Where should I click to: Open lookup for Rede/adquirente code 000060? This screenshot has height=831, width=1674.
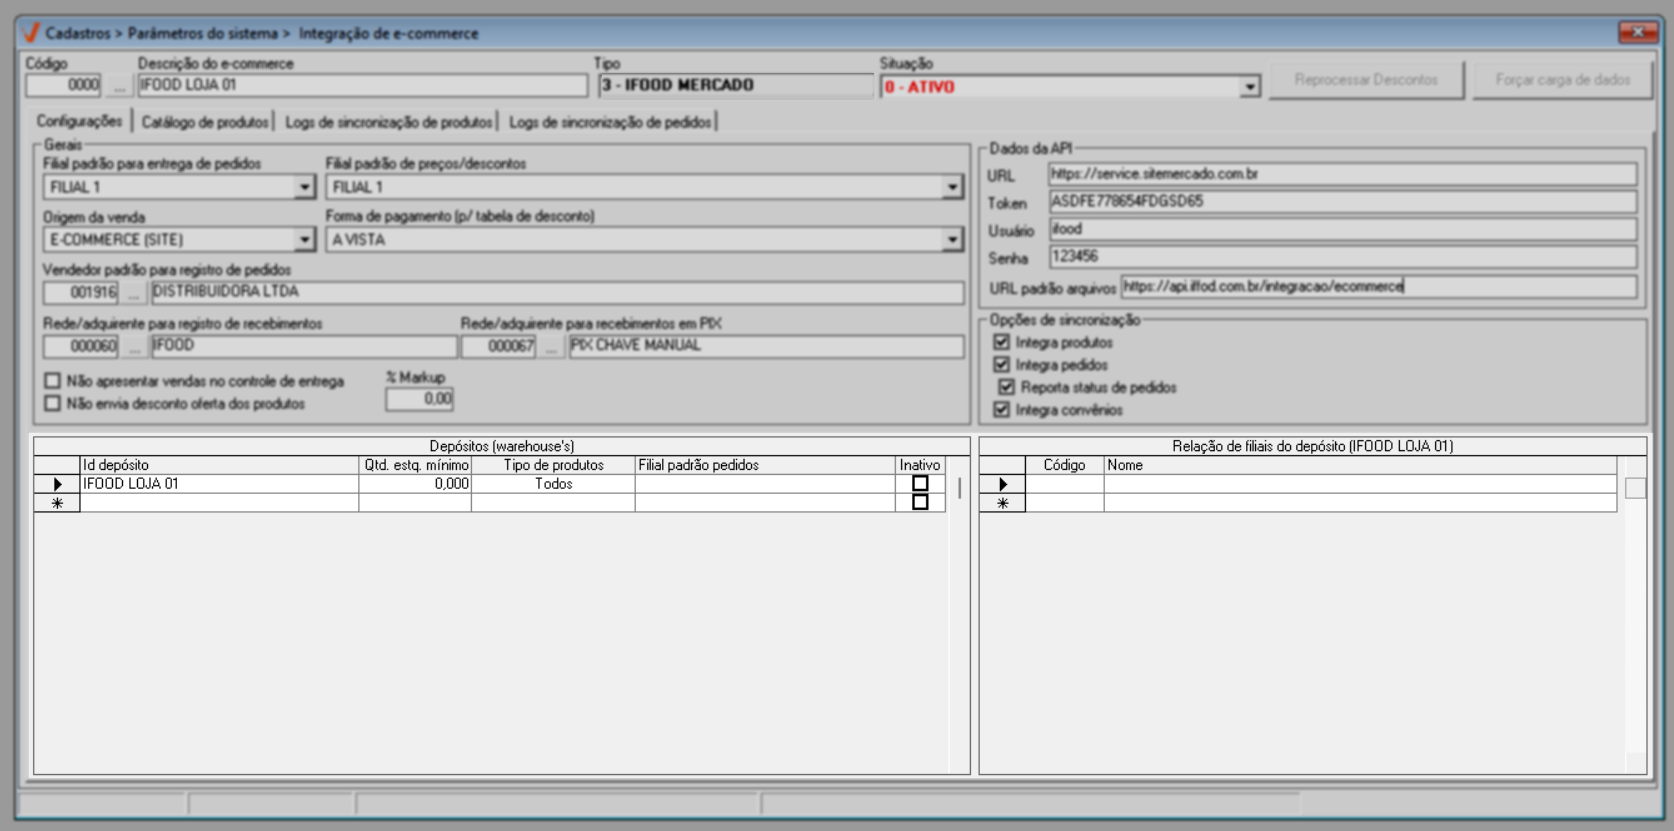[133, 347]
